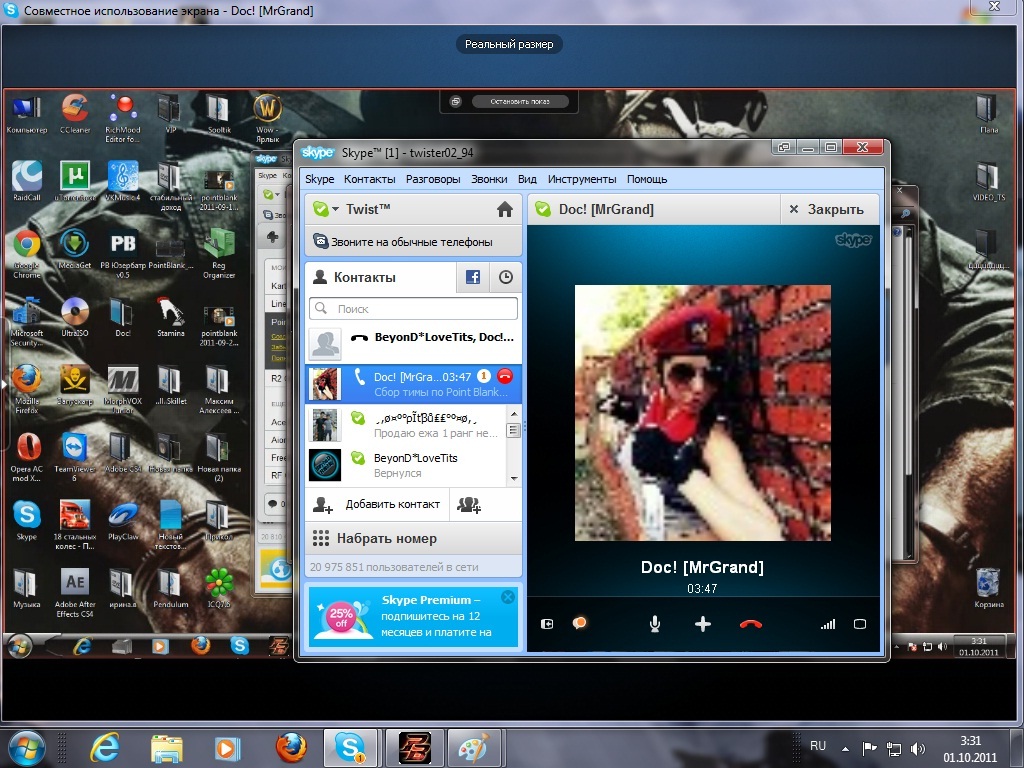End the call with the red hang-up button
This screenshot has height=768, width=1024.
[x=750, y=624]
